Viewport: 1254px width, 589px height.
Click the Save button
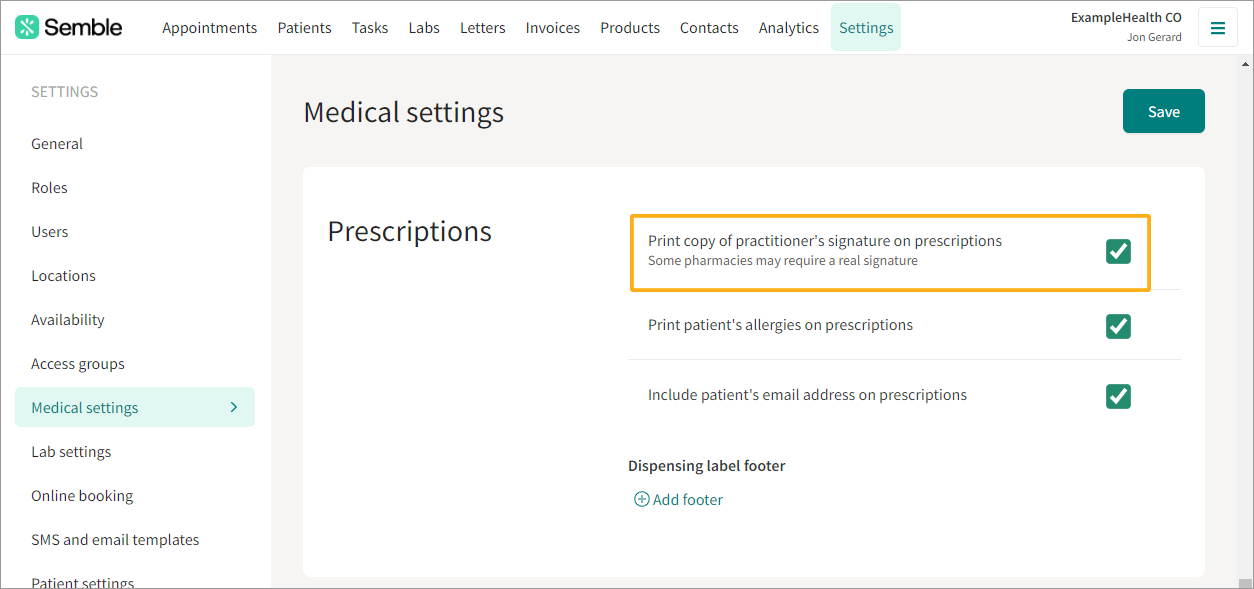(x=1163, y=111)
